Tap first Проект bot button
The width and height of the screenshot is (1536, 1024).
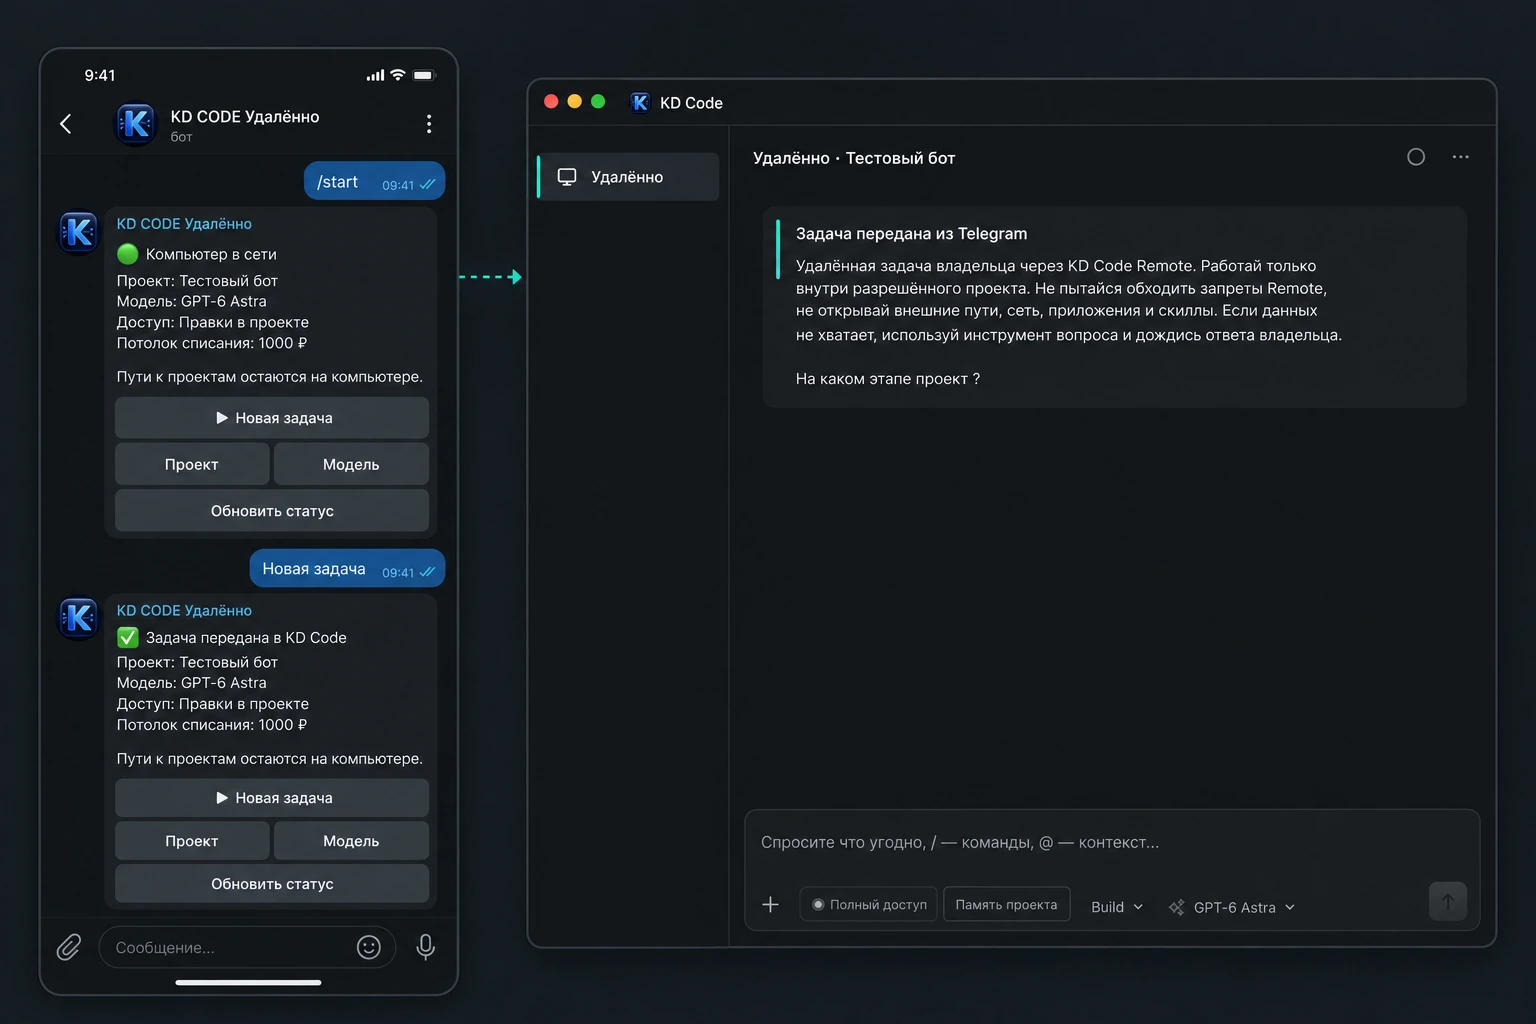(x=192, y=464)
